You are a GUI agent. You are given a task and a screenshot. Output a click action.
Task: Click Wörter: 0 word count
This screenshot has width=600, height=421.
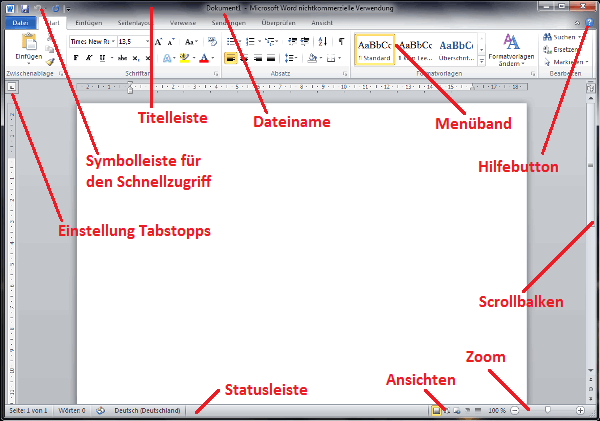click(72, 411)
